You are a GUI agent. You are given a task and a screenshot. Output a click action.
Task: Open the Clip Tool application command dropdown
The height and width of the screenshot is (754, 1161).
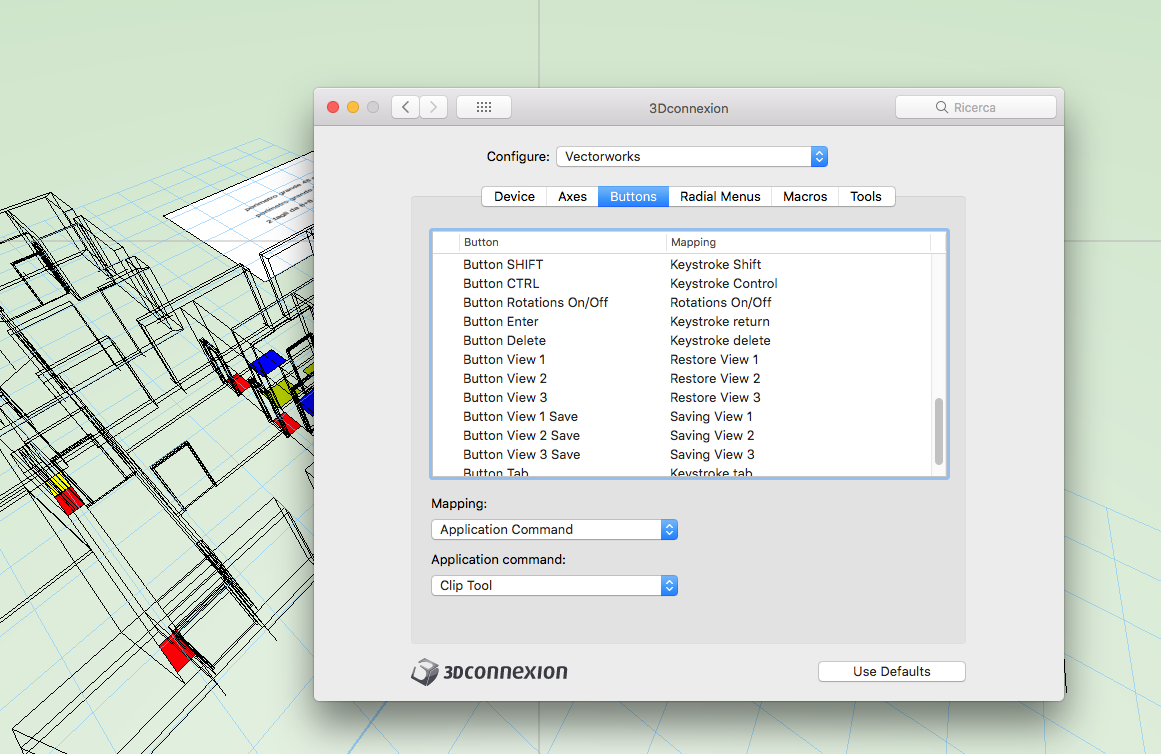click(554, 585)
